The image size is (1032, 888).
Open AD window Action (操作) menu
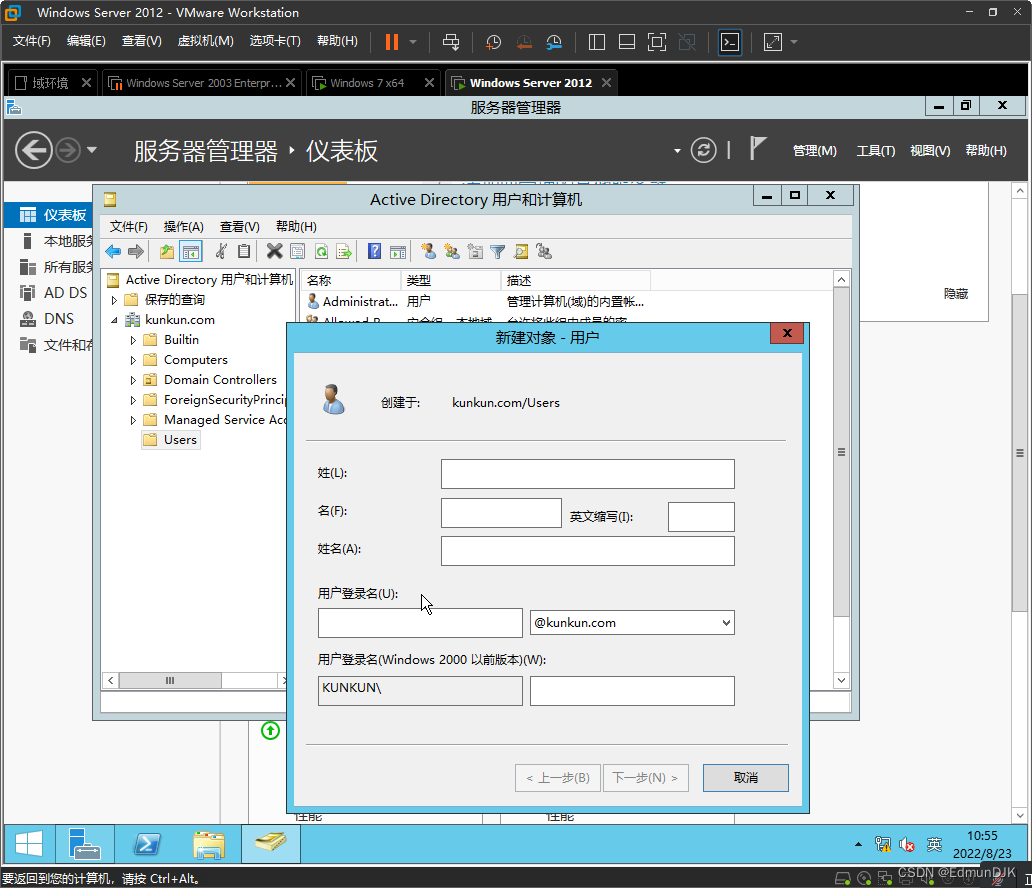pyautogui.click(x=184, y=227)
